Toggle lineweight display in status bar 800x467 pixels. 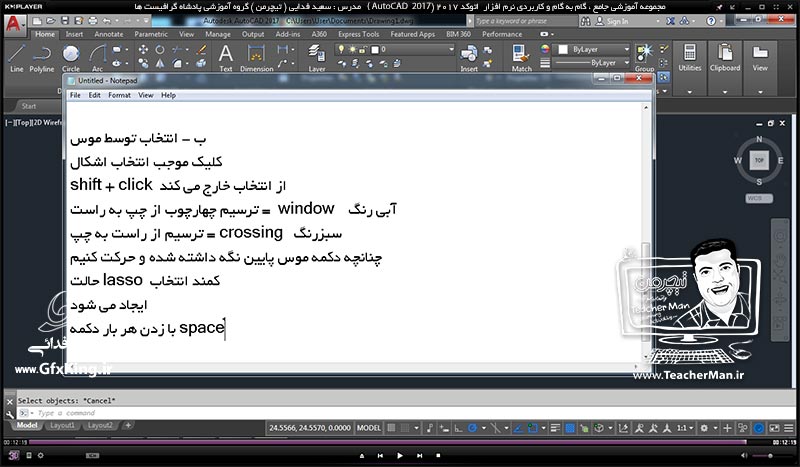point(556,428)
